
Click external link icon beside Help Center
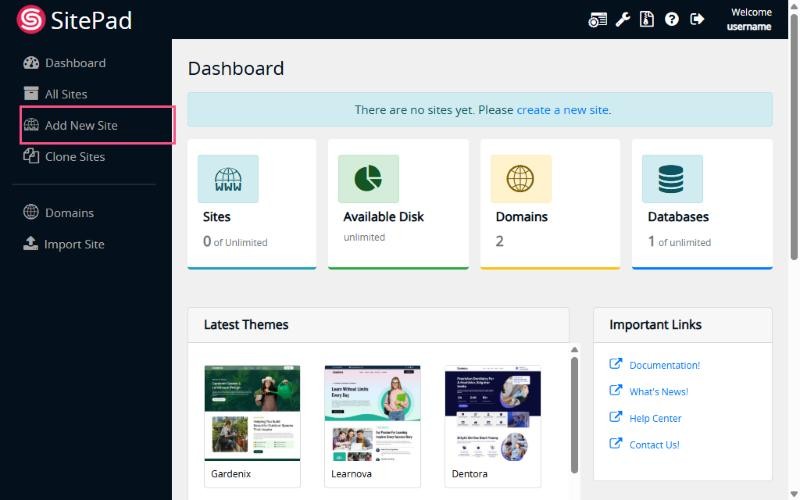click(616, 417)
